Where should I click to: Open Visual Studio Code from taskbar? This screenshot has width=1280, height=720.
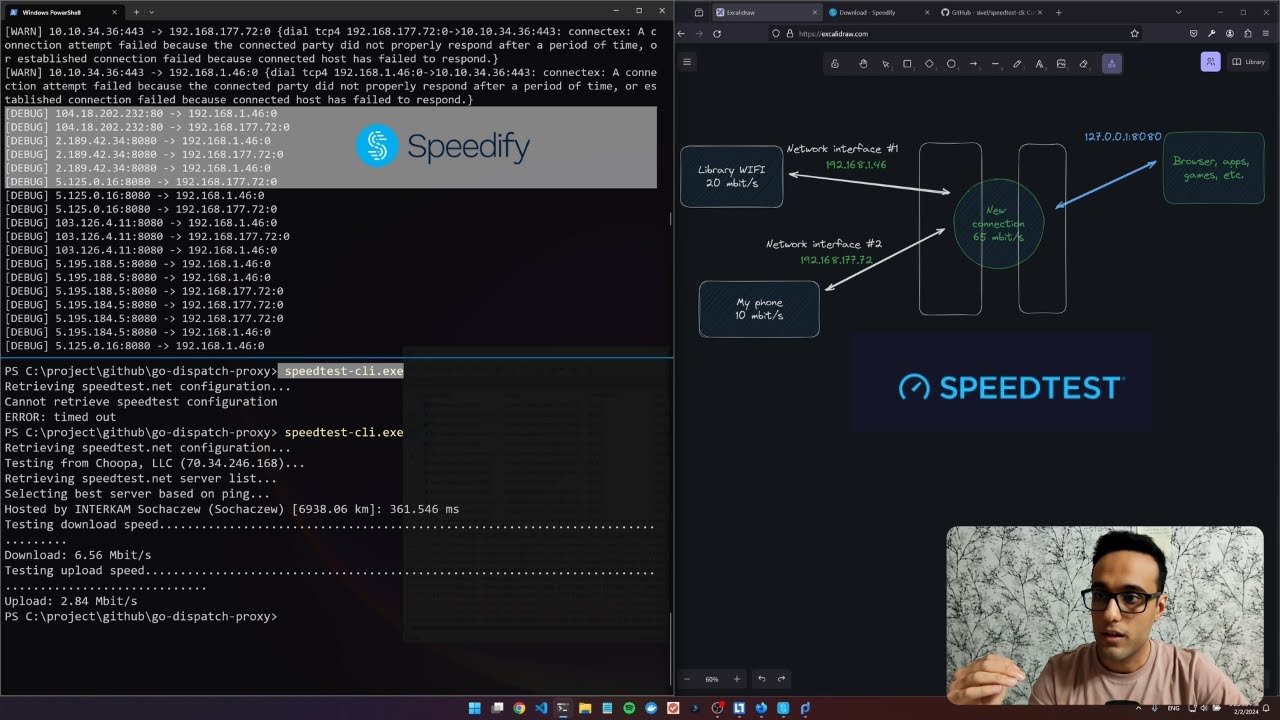[541, 708]
